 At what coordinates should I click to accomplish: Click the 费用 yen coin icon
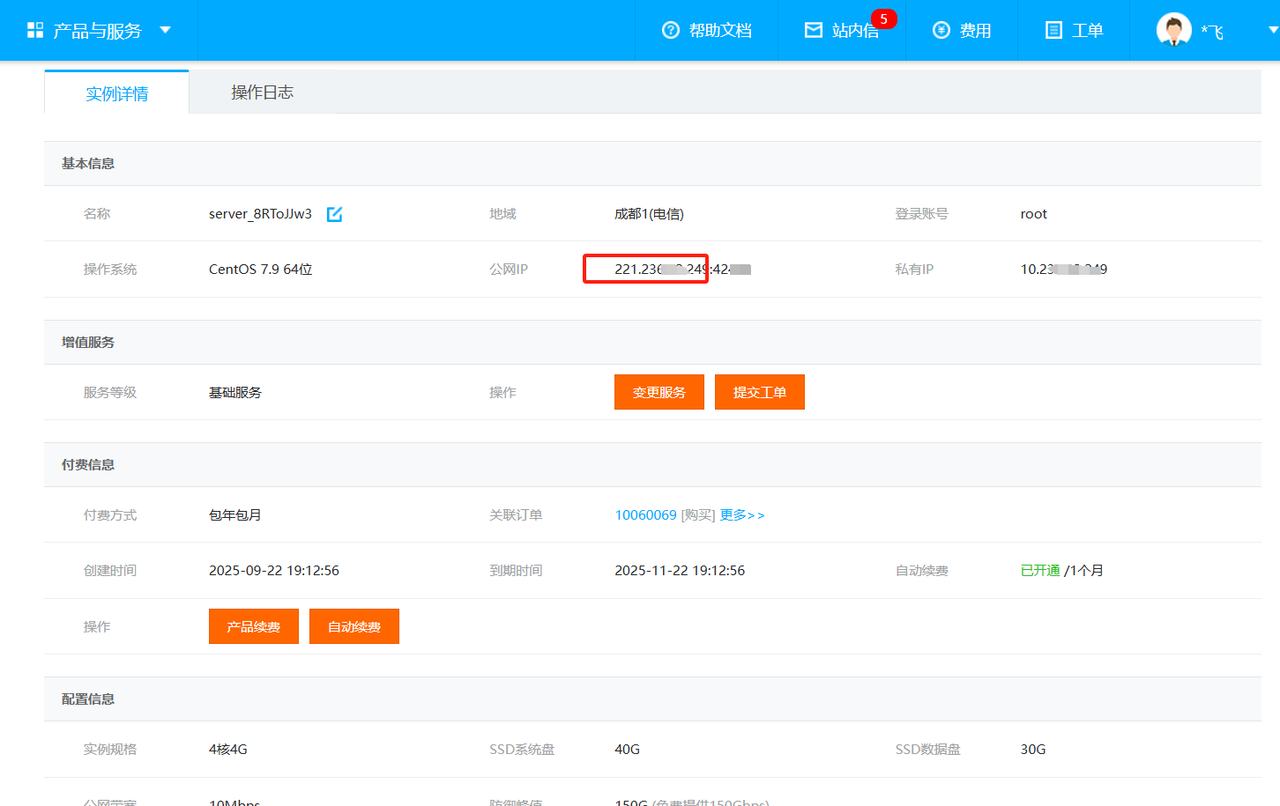click(x=941, y=30)
